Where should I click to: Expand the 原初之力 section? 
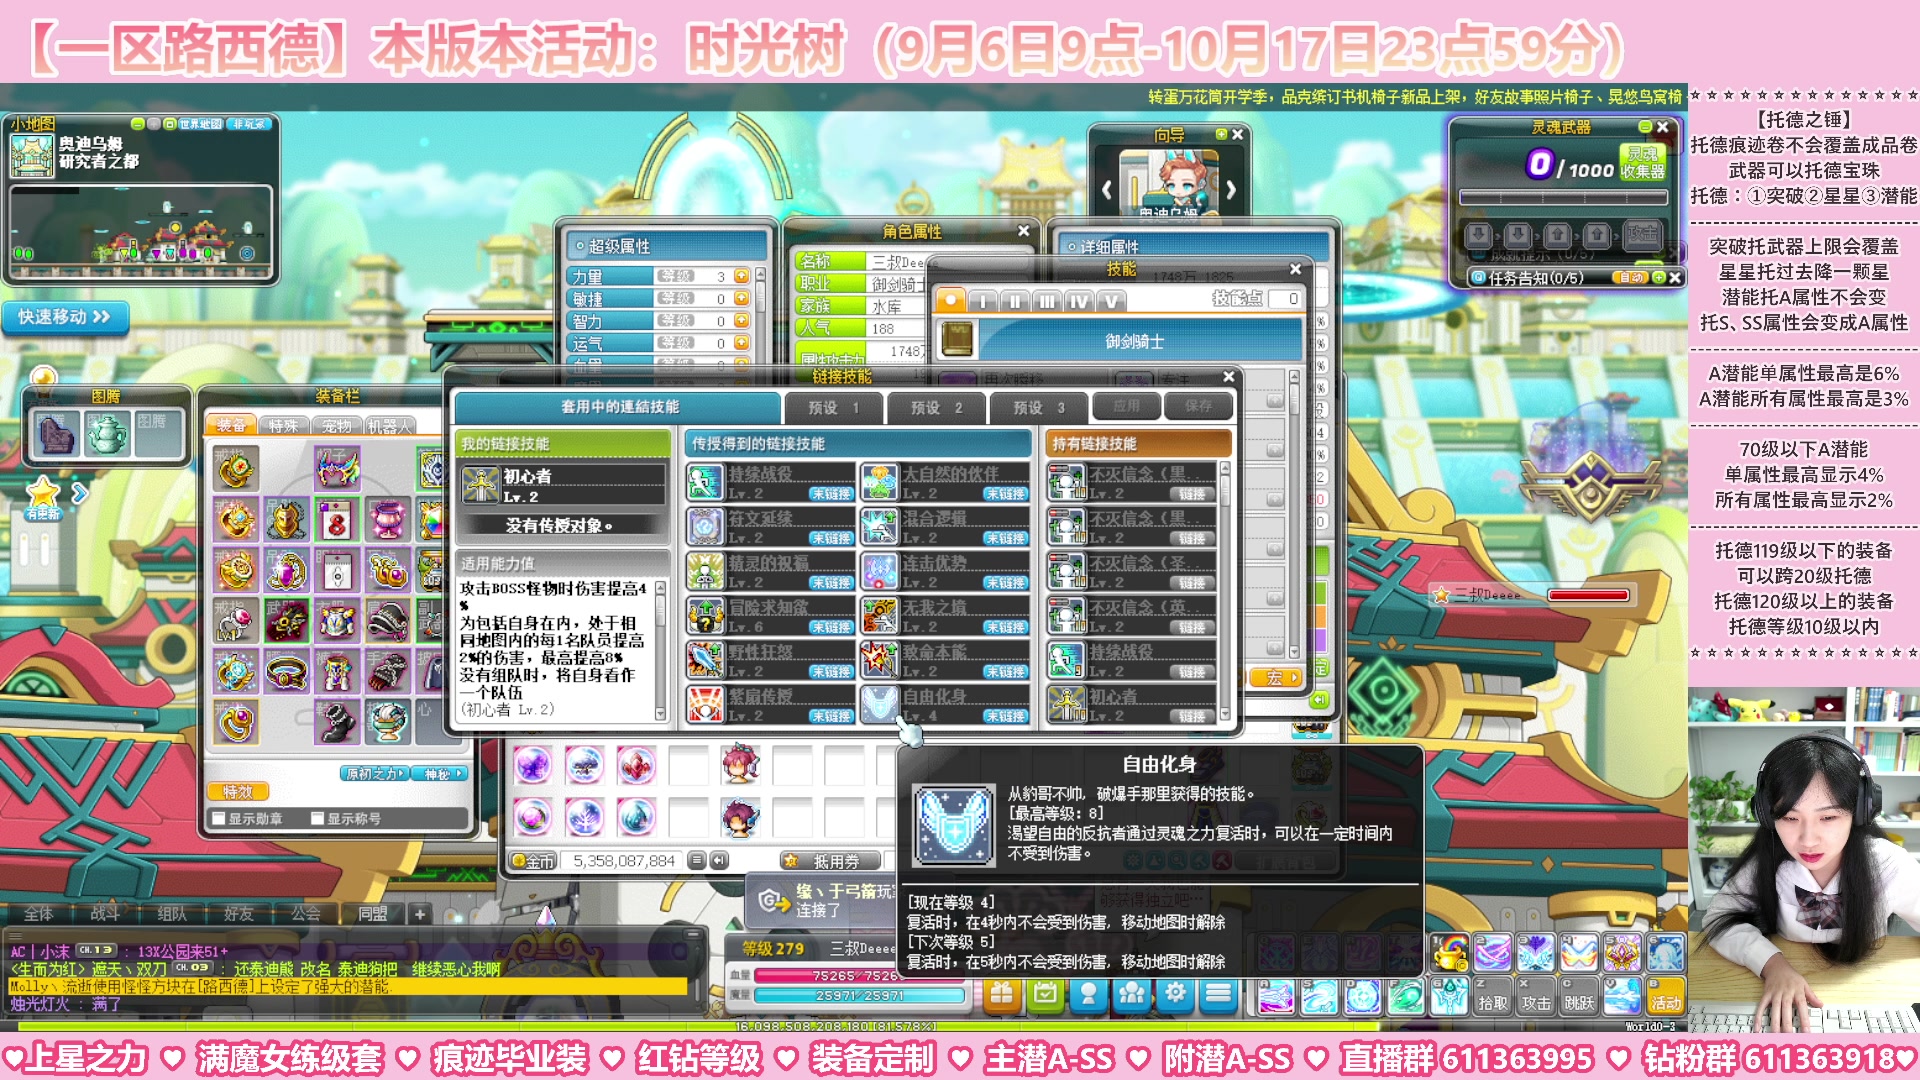[x=375, y=774]
